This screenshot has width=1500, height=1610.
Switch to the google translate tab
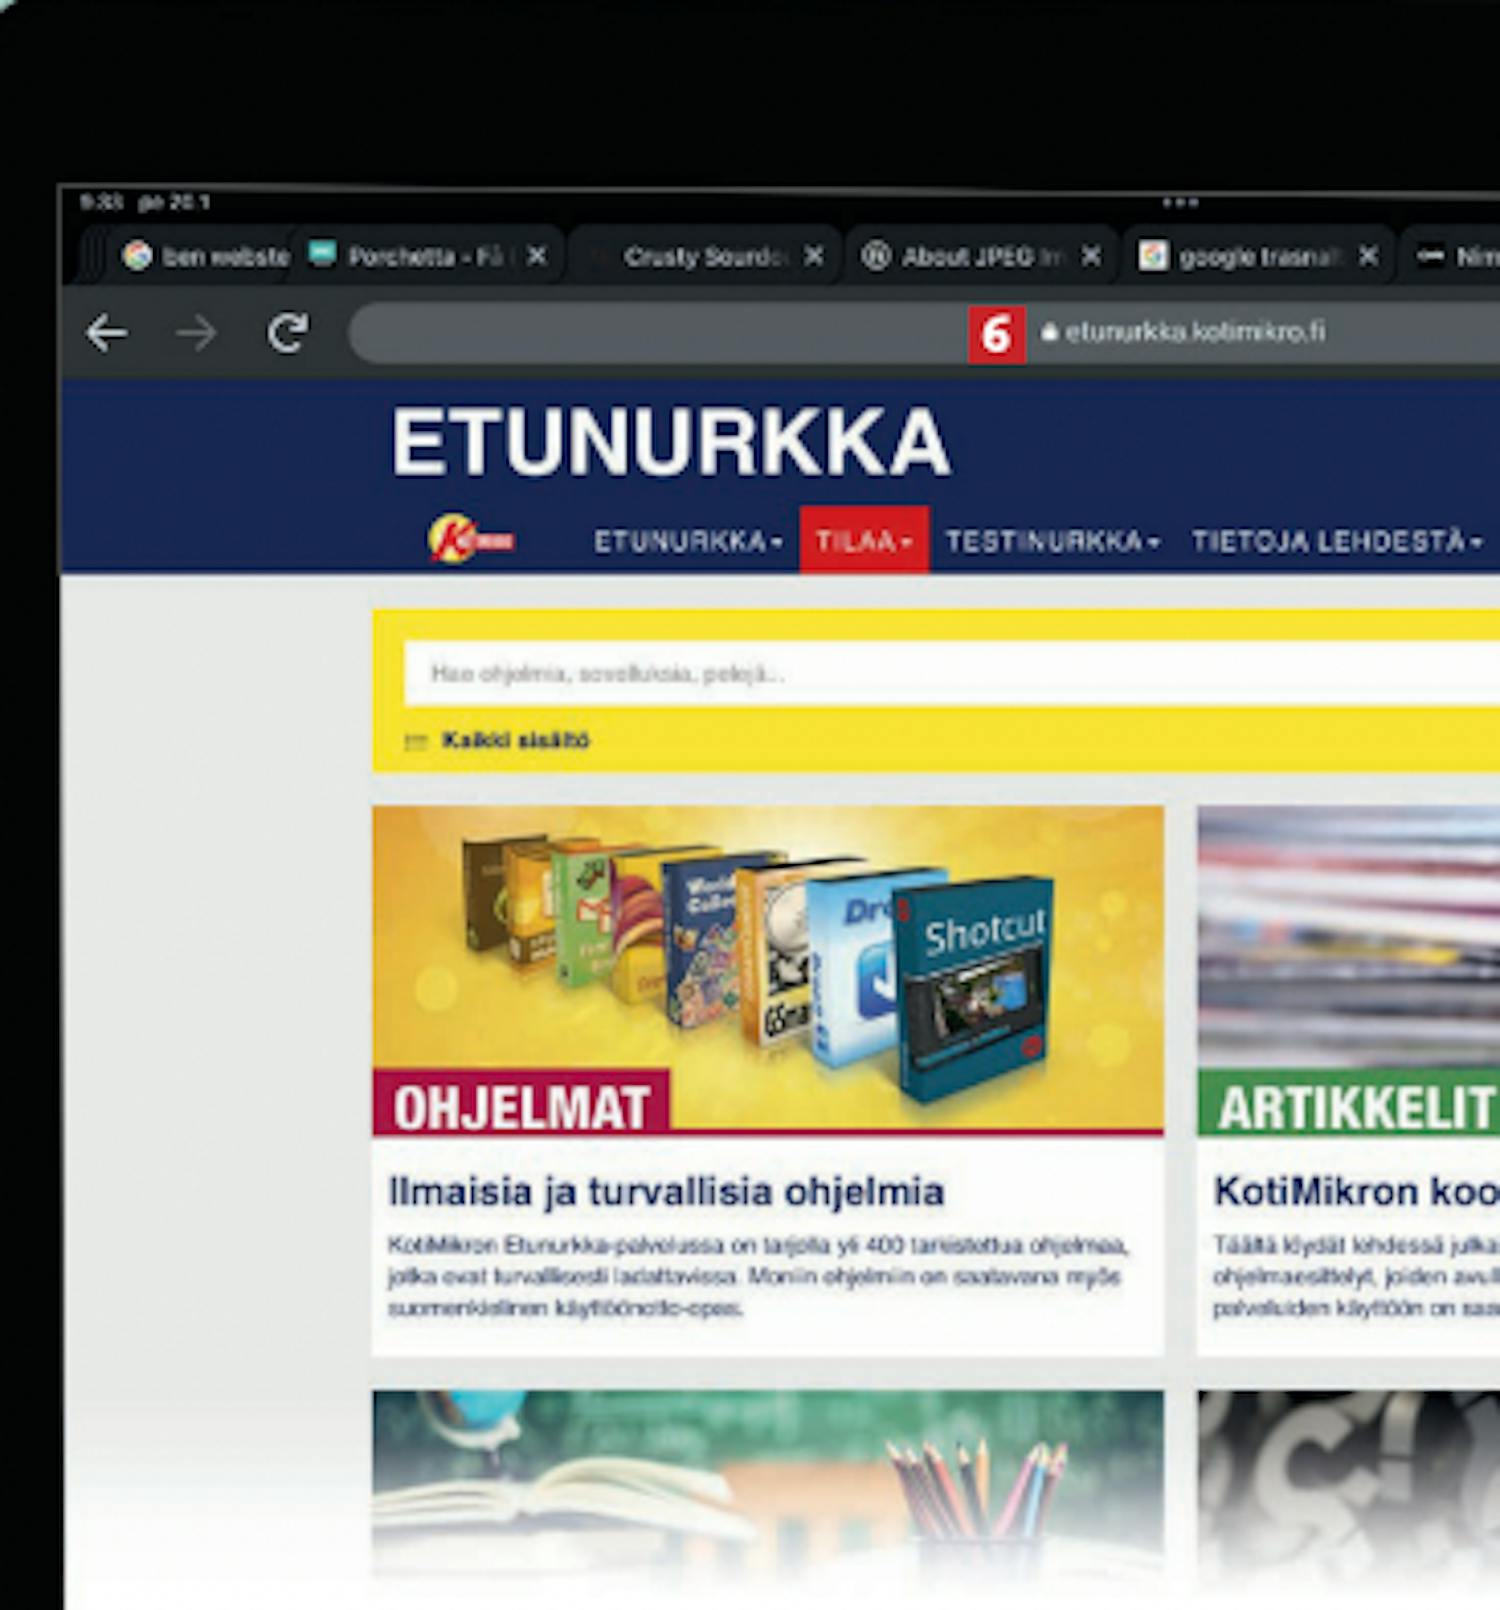[x=1260, y=256]
